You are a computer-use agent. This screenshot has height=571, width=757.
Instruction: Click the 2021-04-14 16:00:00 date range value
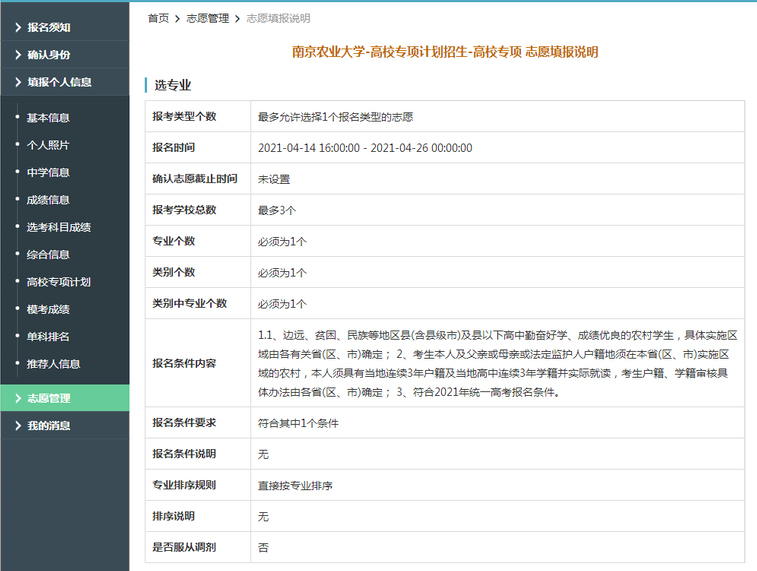click(365, 148)
